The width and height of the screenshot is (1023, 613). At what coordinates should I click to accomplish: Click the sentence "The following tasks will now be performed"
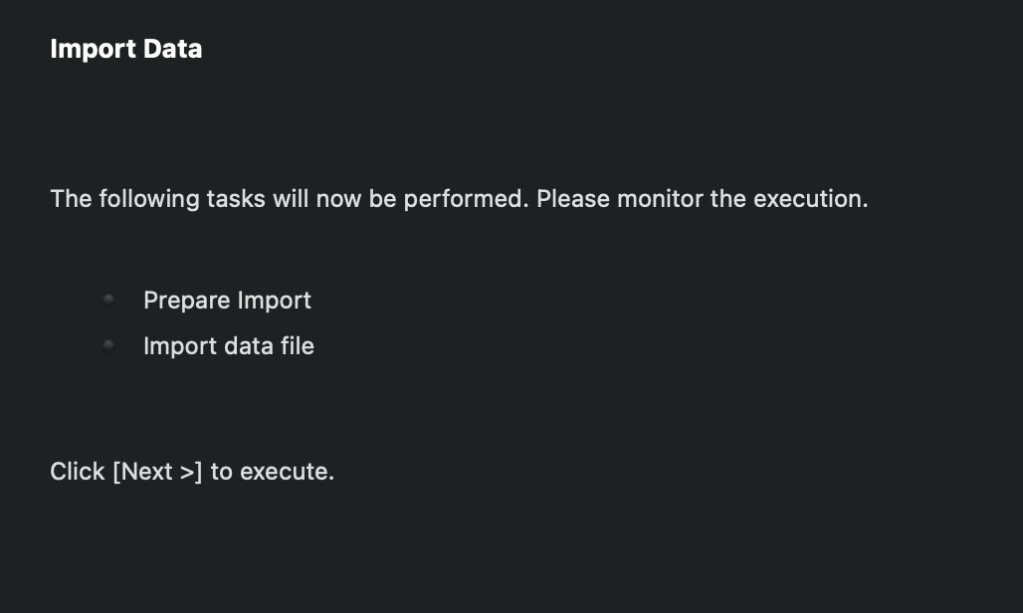coord(288,199)
